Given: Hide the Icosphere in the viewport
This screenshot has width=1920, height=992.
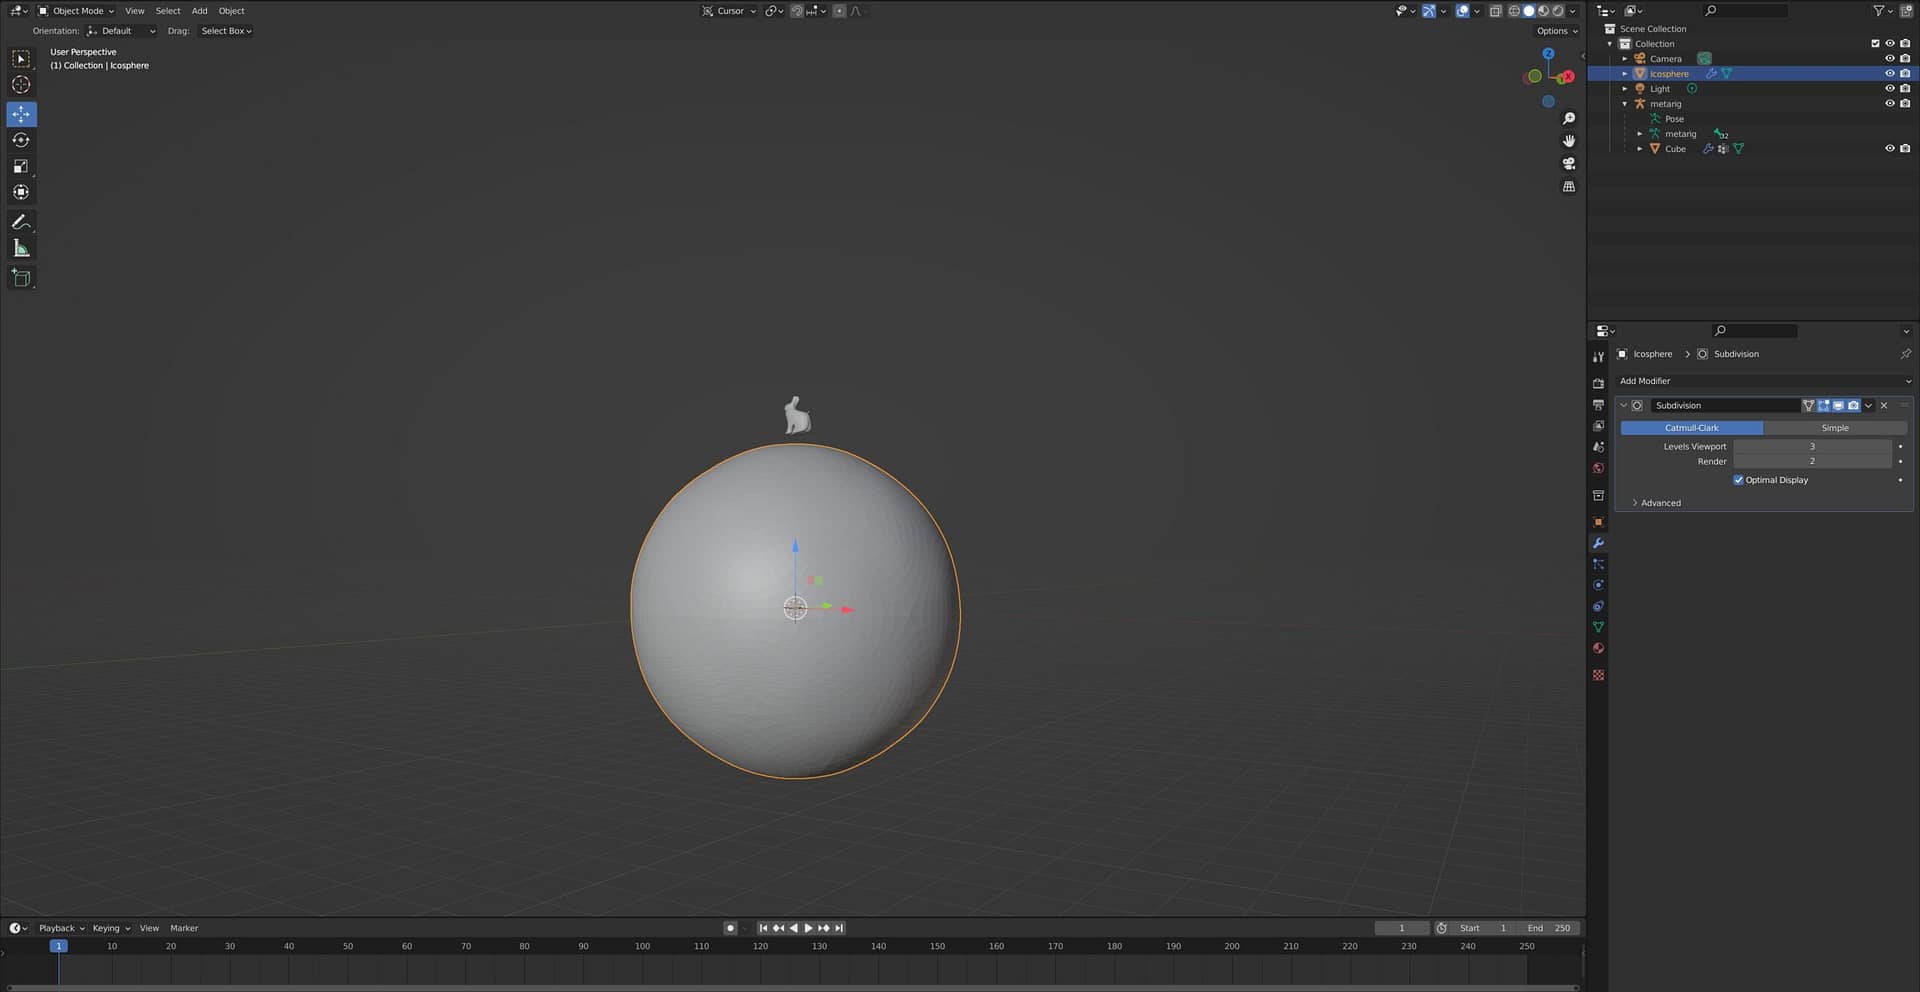Looking at the screenshot, I should (x=1889, y=74).
